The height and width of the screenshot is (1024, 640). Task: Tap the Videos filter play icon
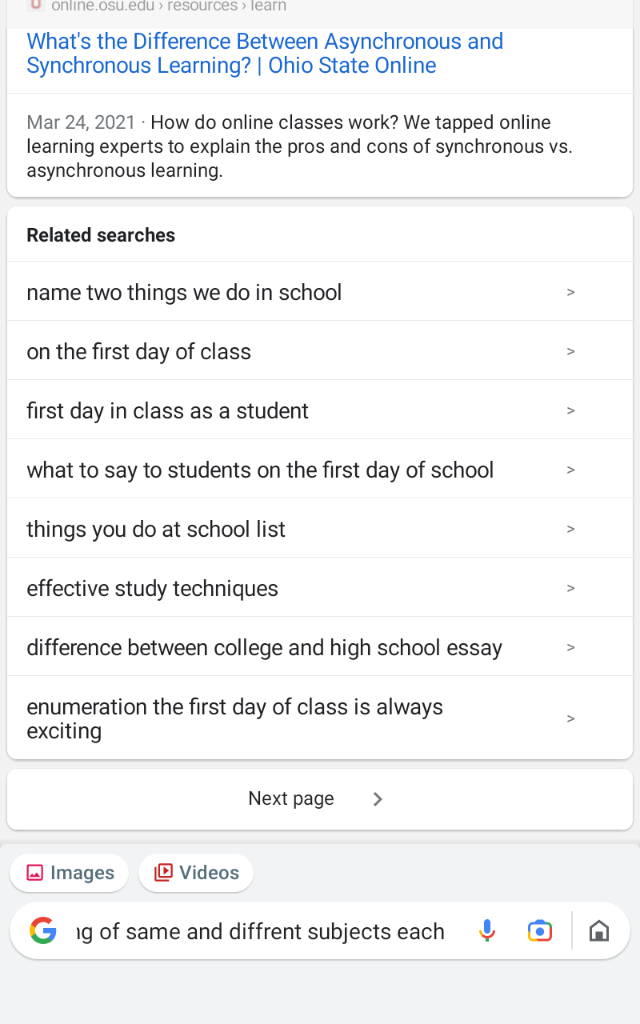click(x=163, y=873)
